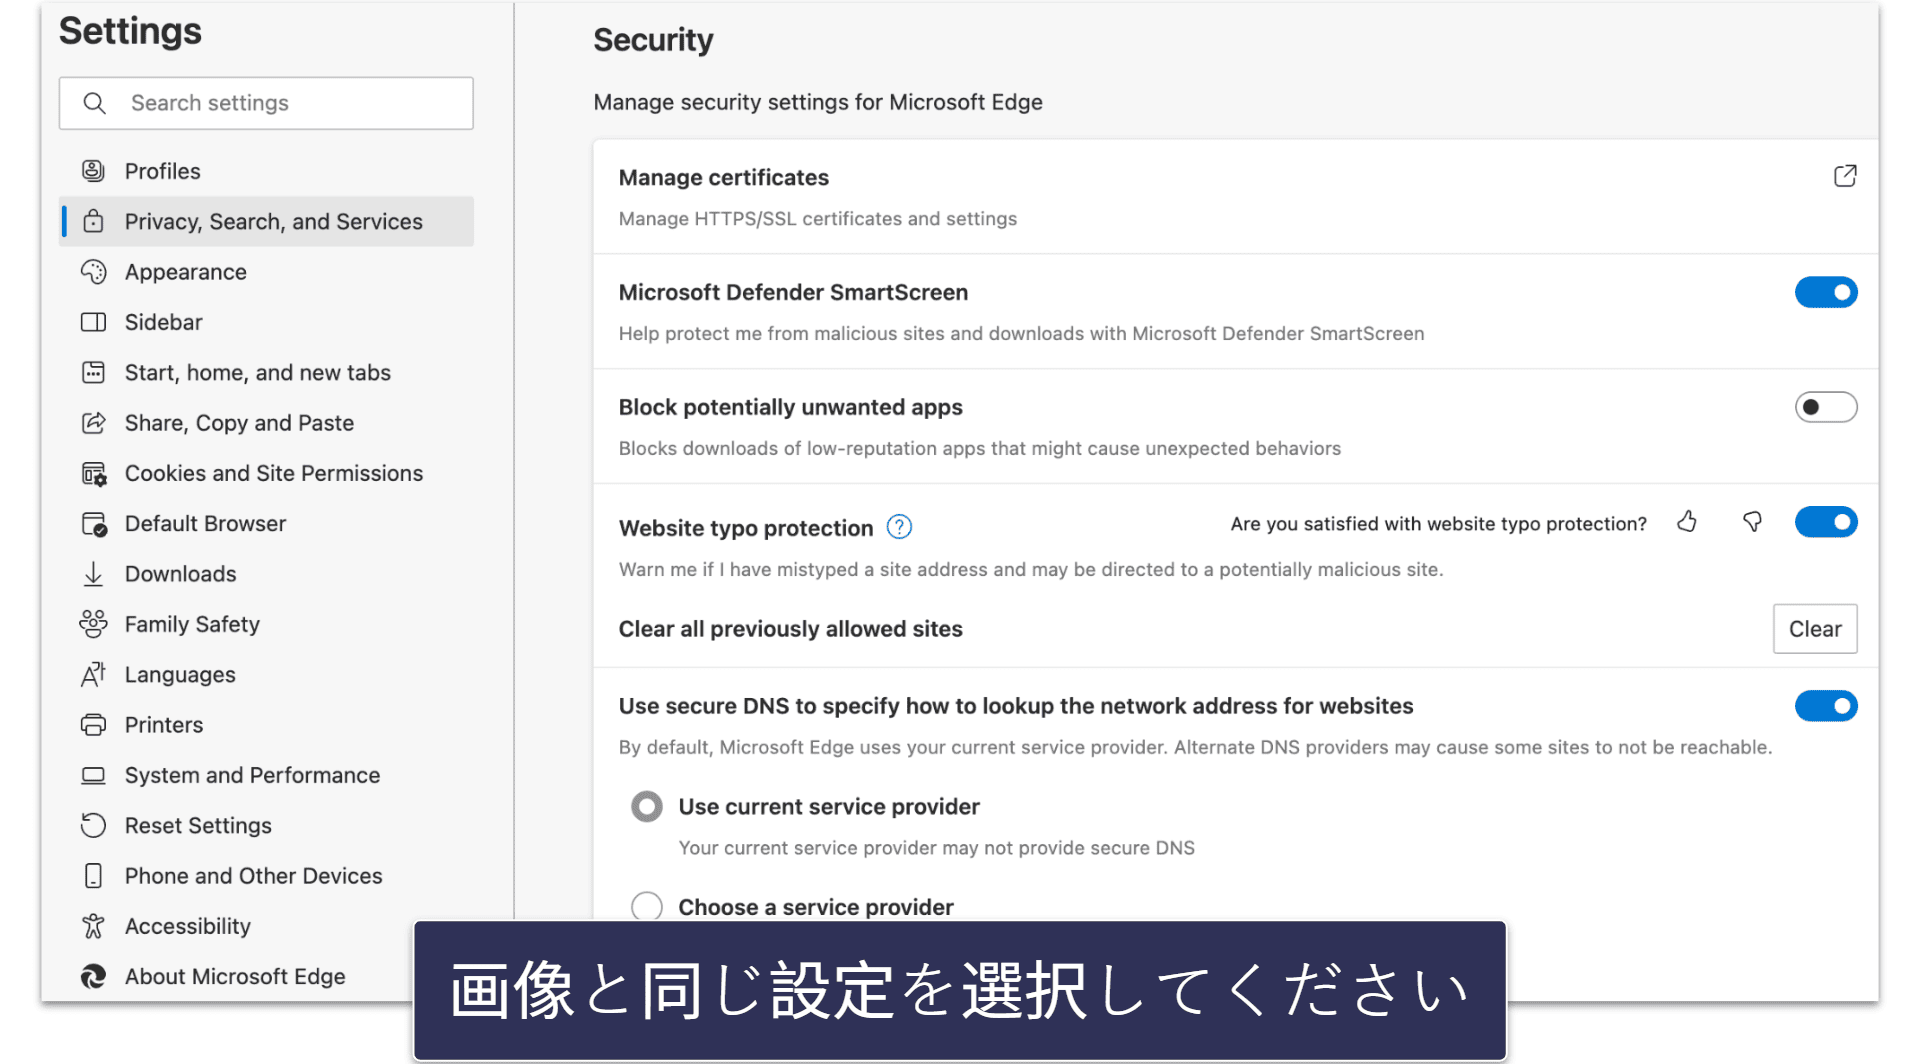Go to Phone and Other Devices

tap(266, 876)
